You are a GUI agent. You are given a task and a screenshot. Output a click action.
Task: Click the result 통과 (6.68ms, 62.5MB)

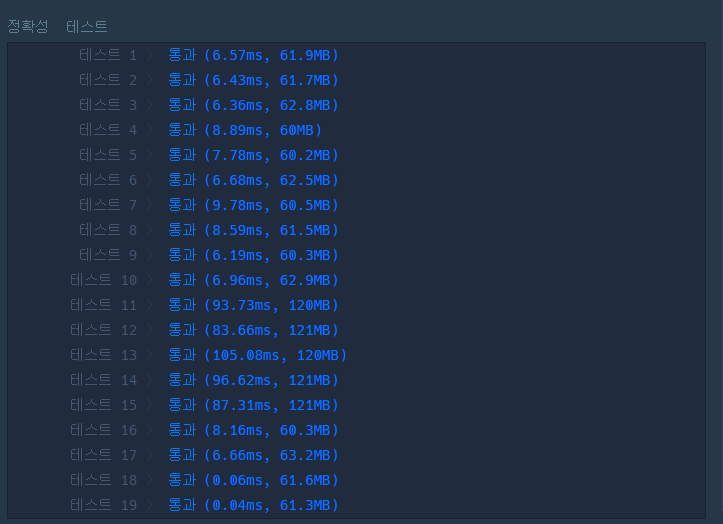click(253, 179)
